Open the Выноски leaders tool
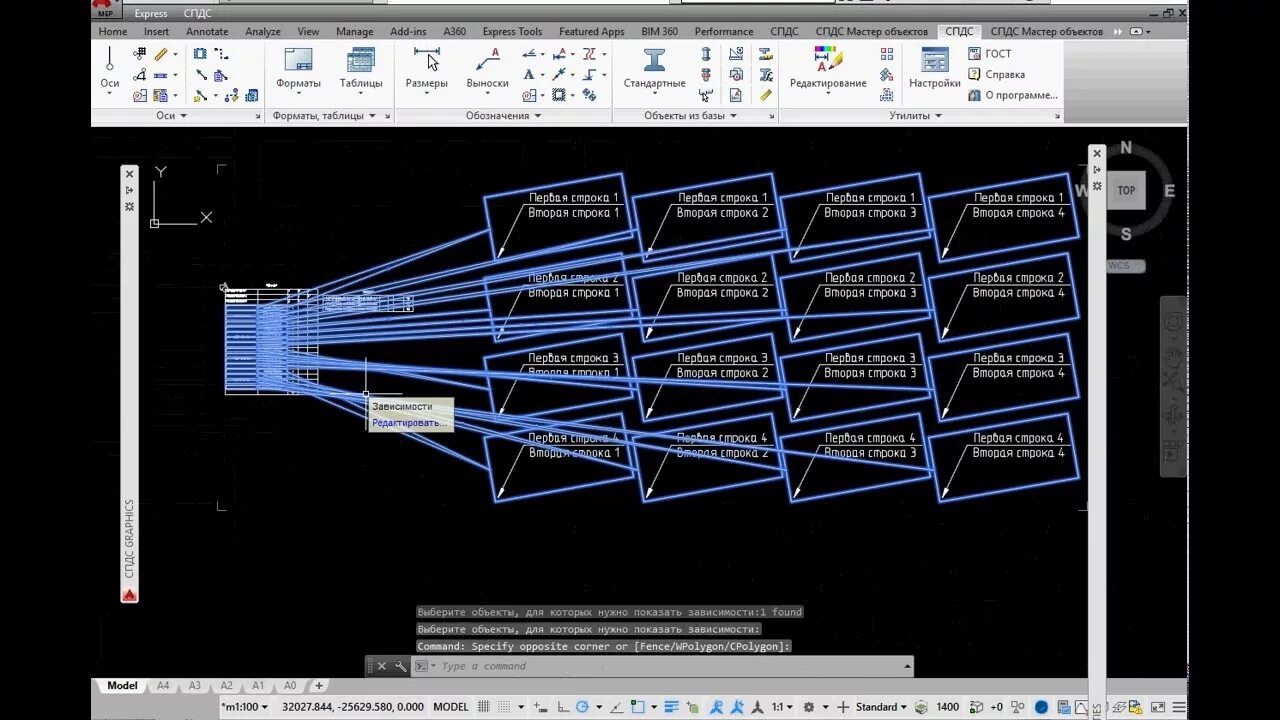This screenshot has height=720, width=1280. 488,68
